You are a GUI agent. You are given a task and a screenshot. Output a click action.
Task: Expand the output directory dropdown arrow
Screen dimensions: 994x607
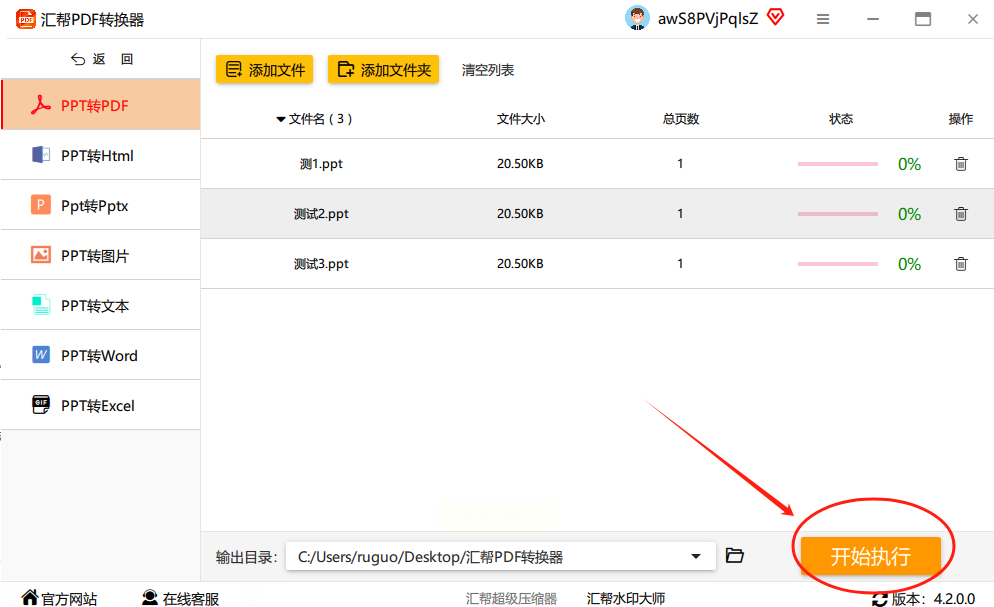695,556
